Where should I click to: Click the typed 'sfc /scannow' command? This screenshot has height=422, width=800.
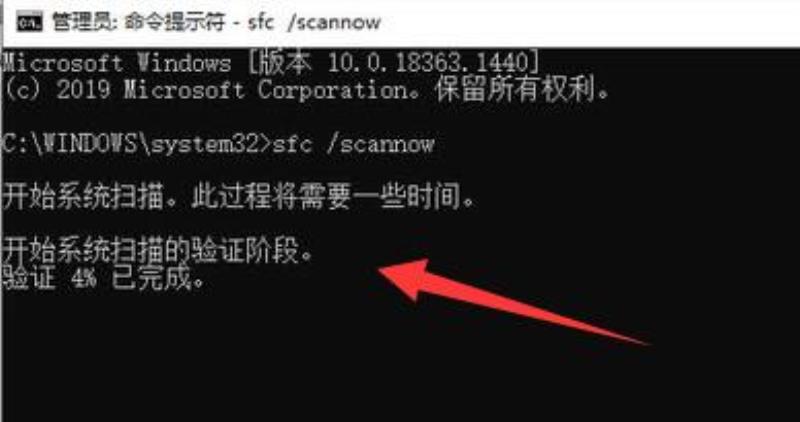353,145
